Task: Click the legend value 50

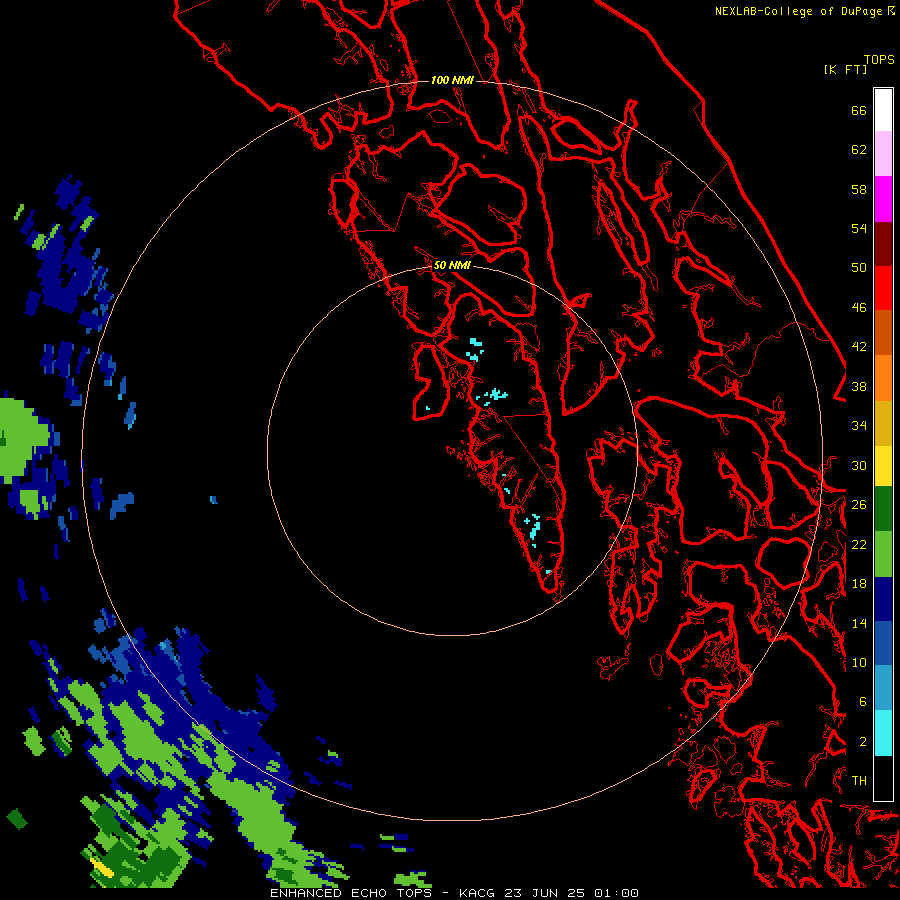Action: coord(859,268)
